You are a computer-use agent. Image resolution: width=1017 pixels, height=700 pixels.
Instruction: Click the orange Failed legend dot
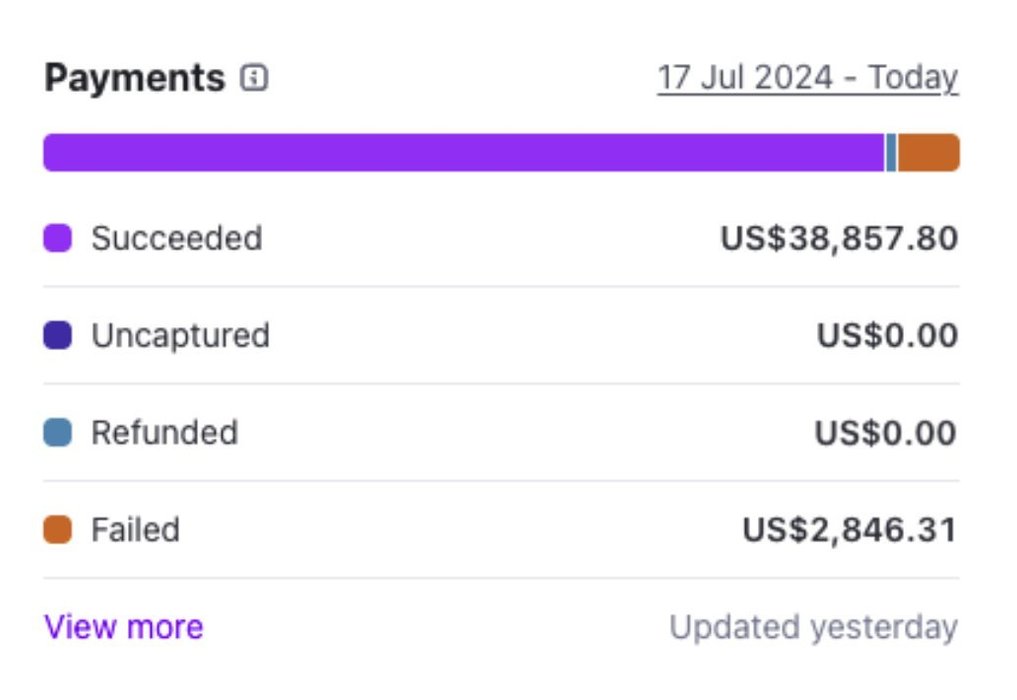click(58, 529)
